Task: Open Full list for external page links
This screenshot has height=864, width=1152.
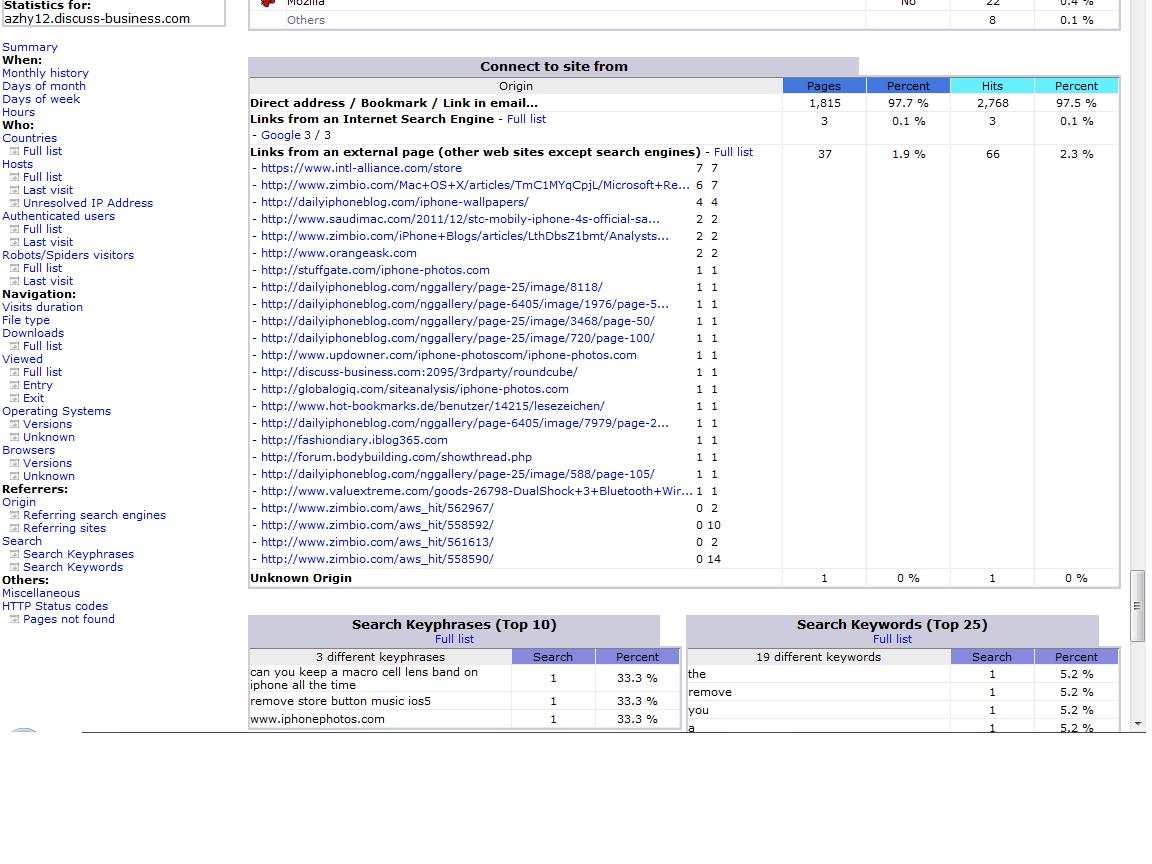Action: (733, 152)
